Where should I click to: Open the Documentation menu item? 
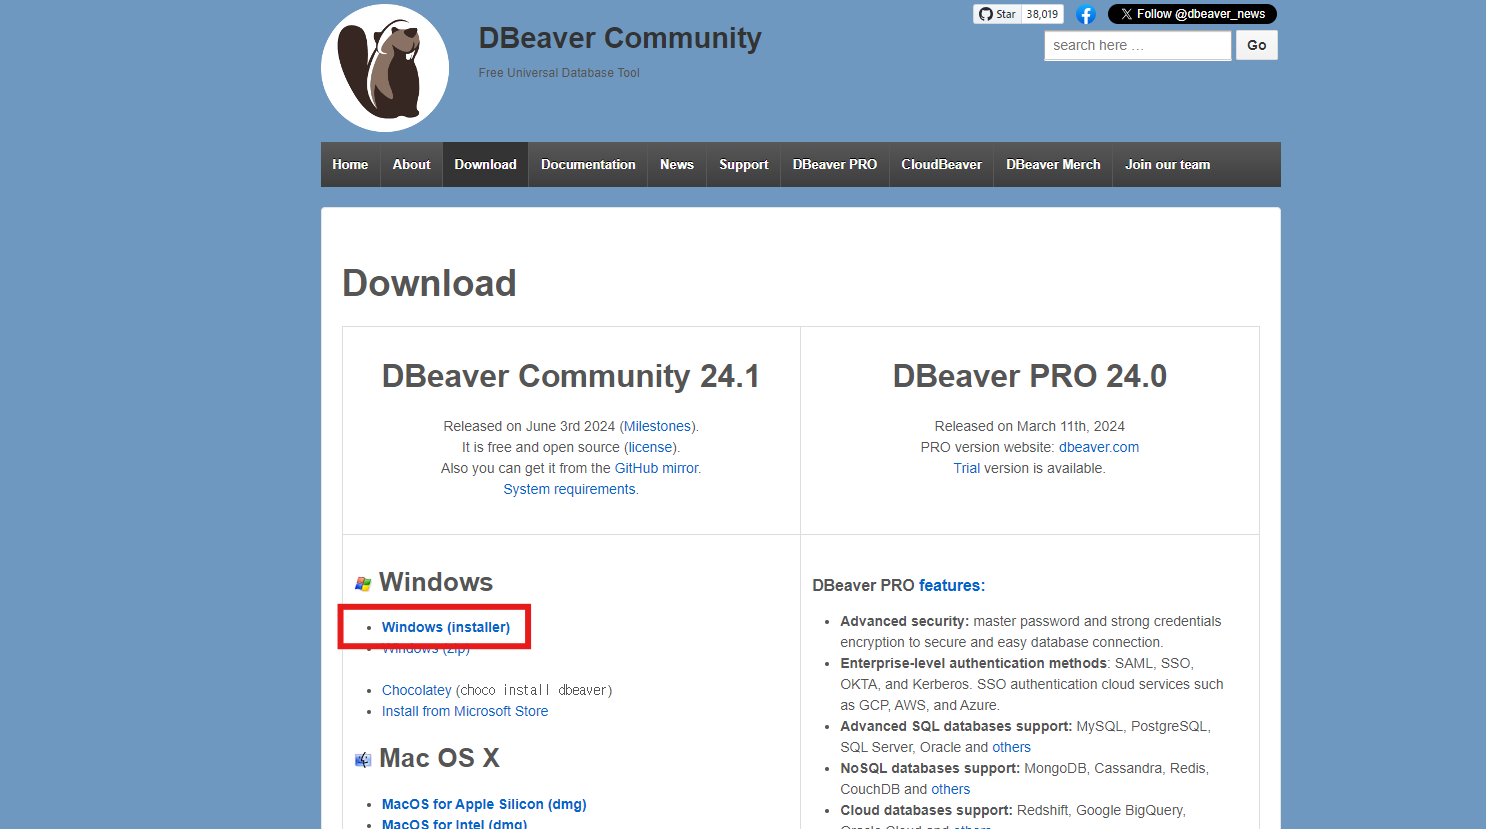click(x=588, y=164)
